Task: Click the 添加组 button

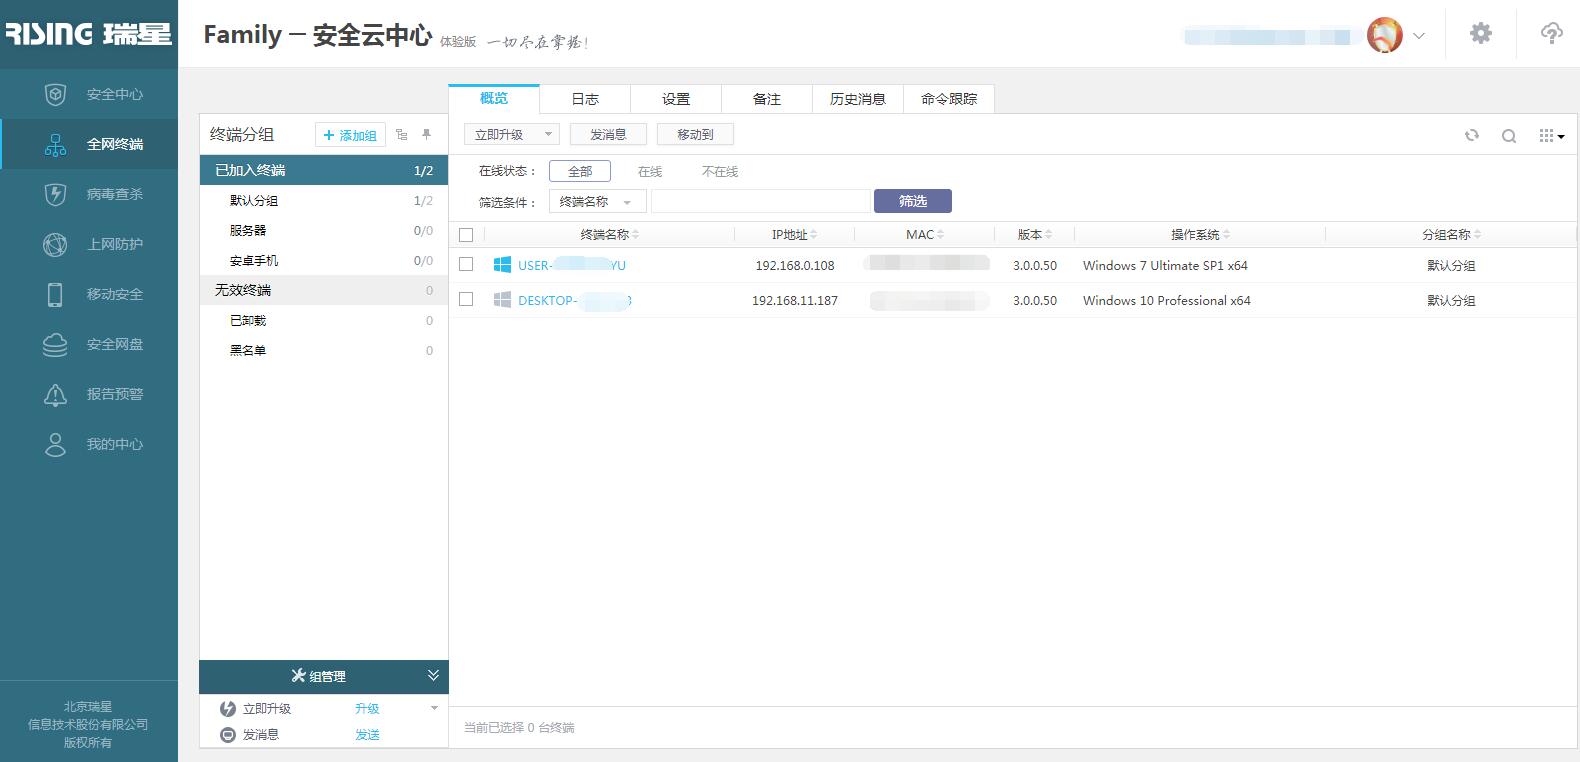Action: point(350,135)
